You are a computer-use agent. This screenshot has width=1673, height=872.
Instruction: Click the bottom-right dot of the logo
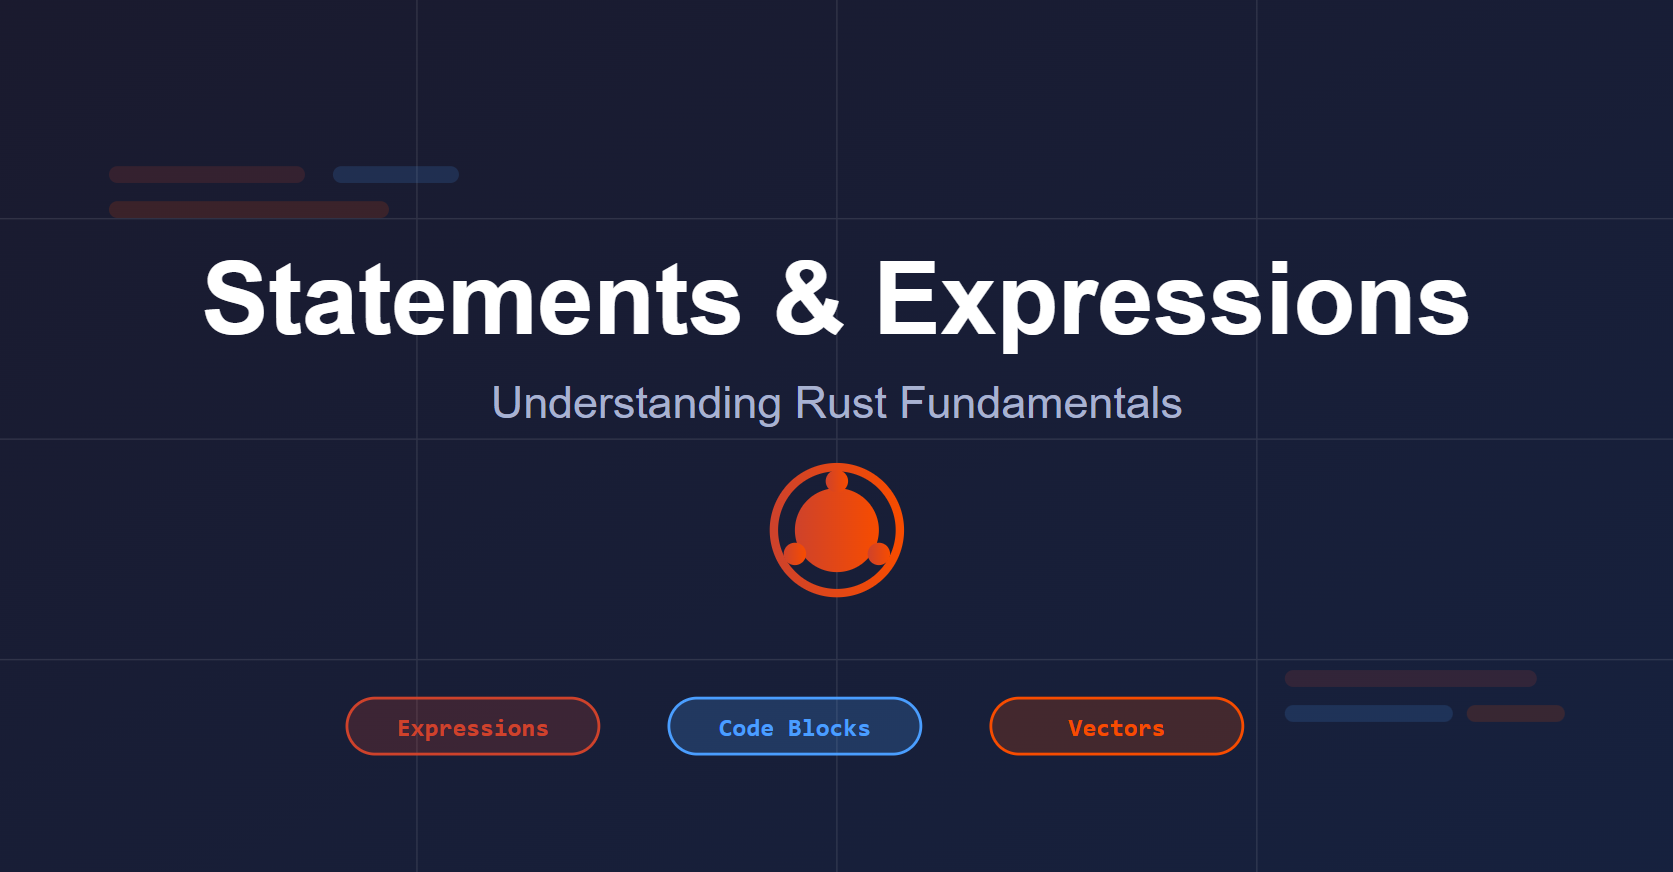[879, 554]
